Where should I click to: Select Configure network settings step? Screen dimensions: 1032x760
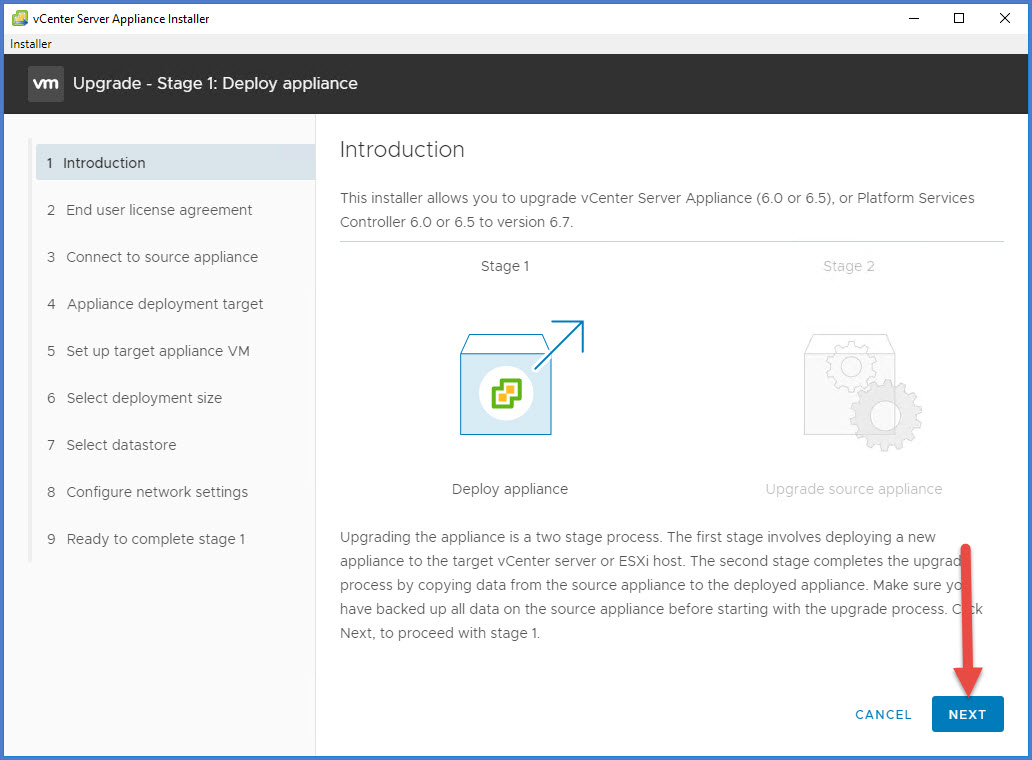click(x=157, y=492)
